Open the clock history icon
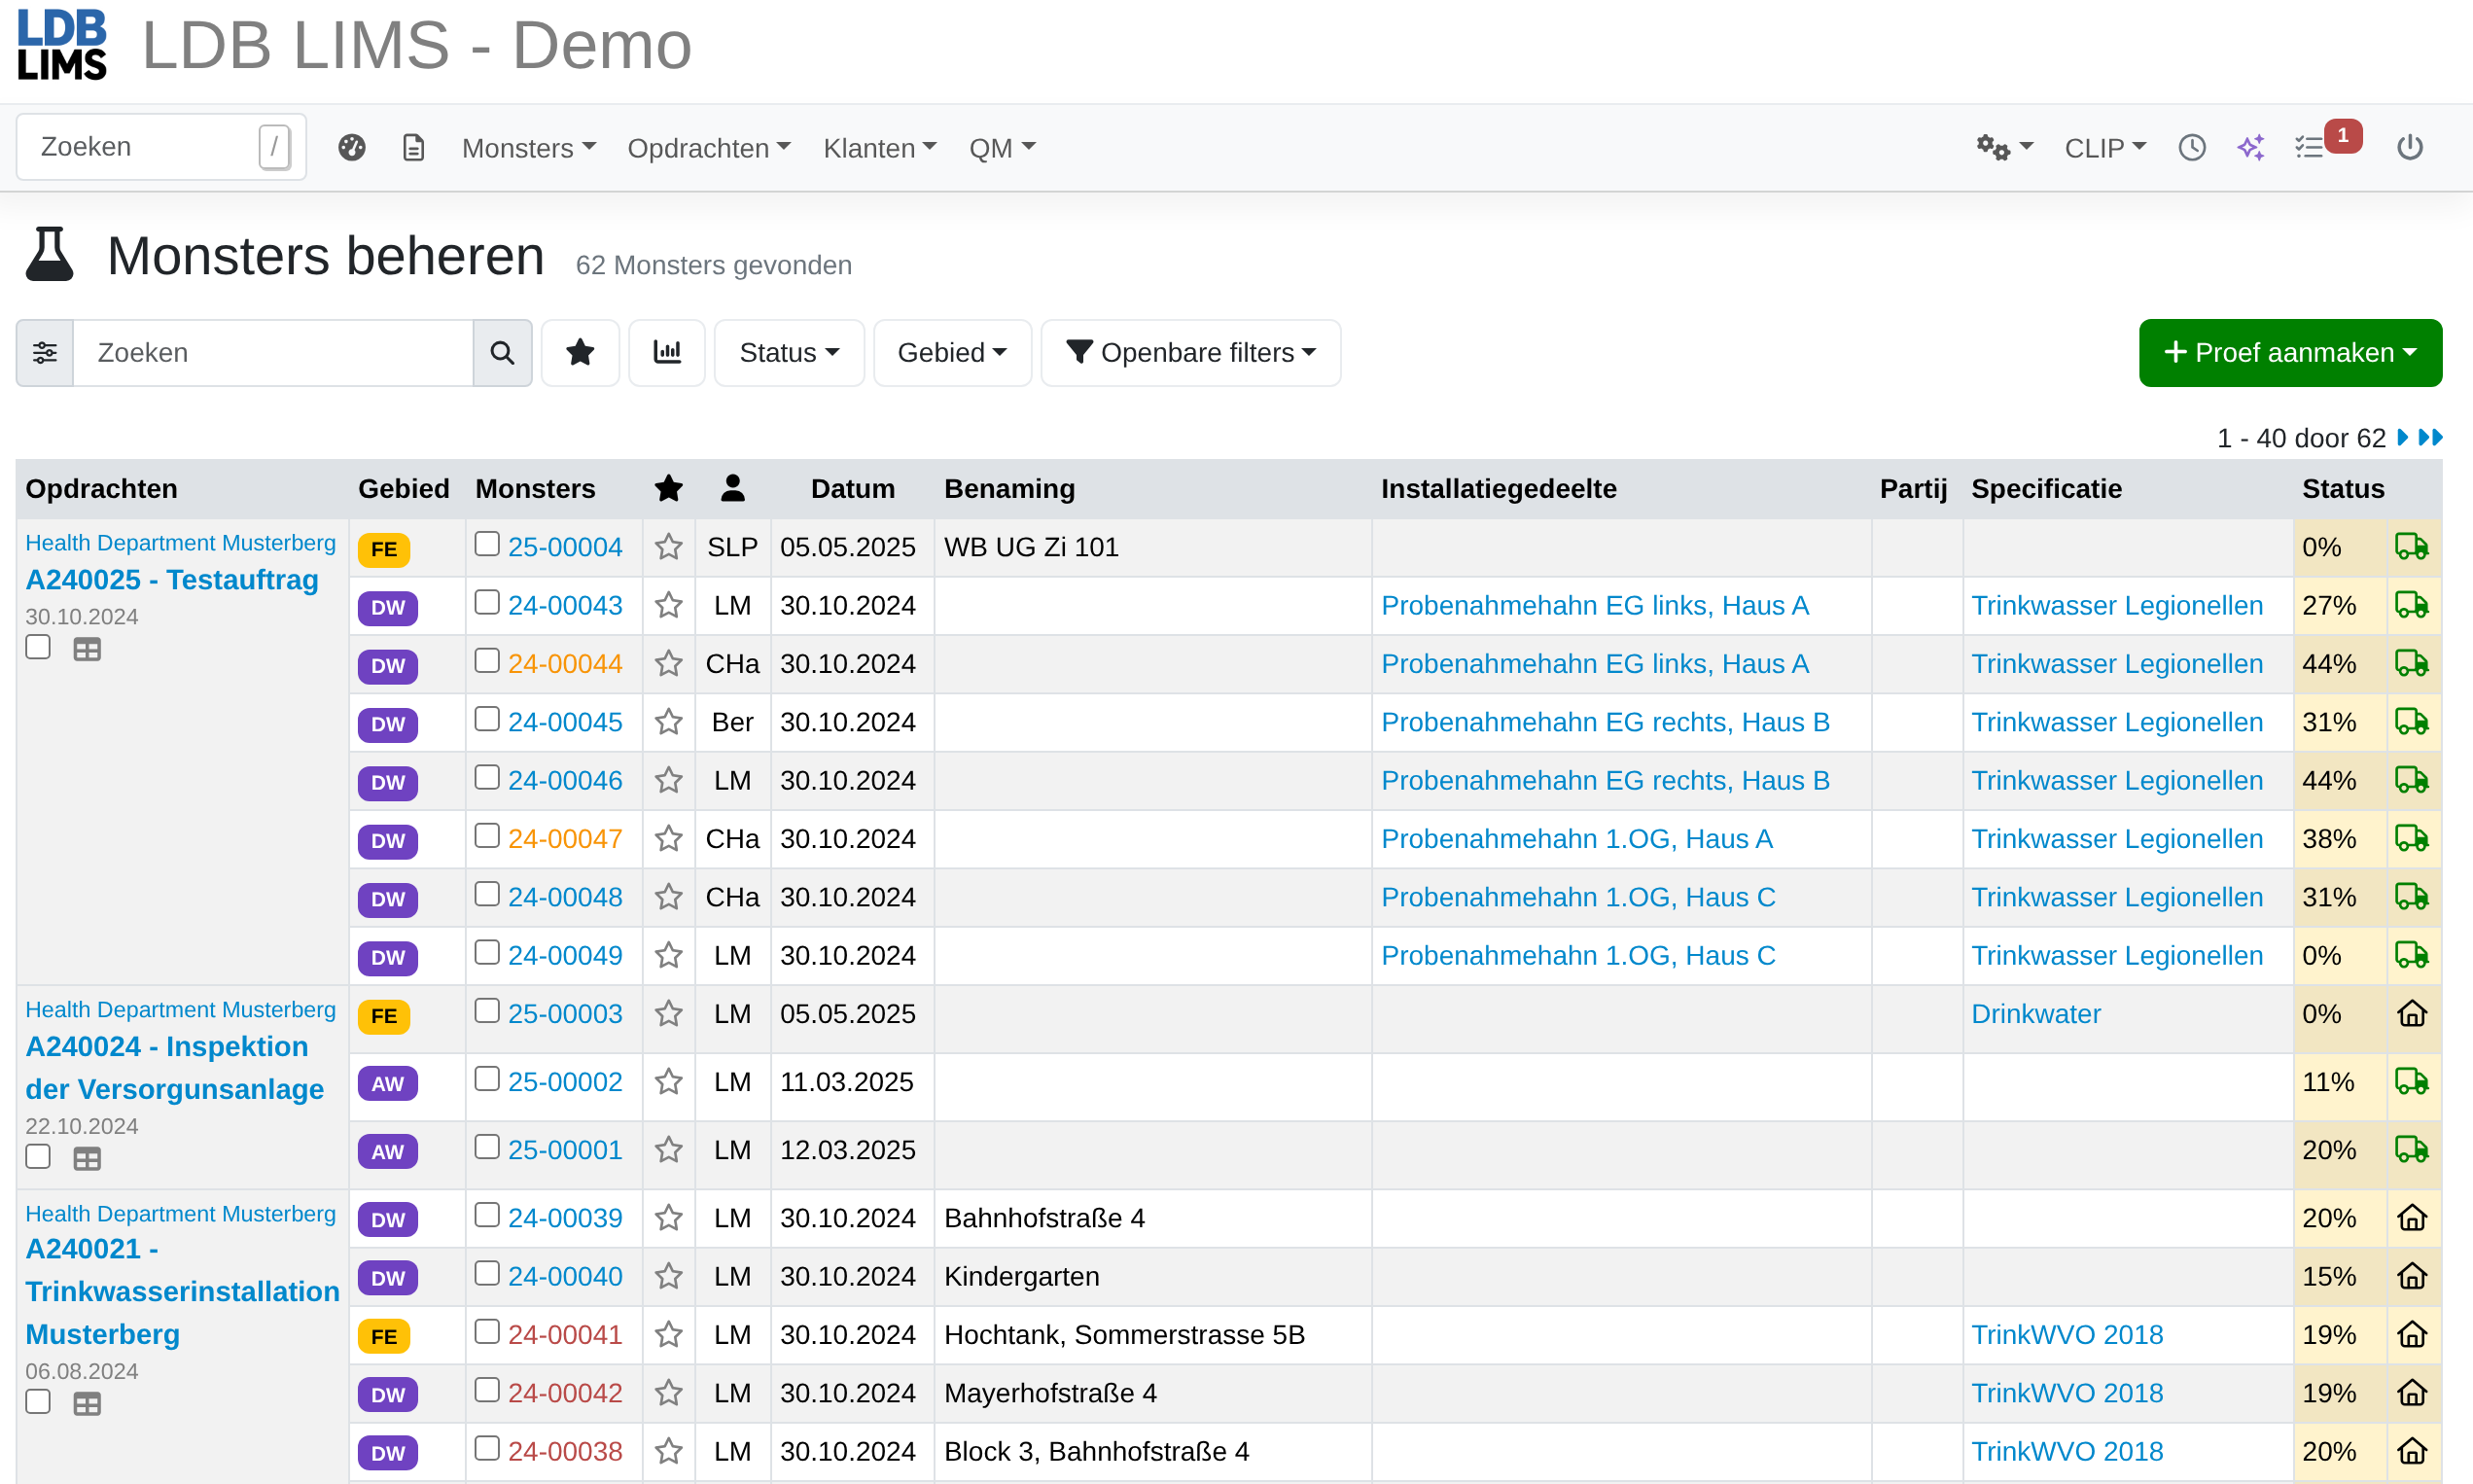The image size is (2473, 1484). pos(2191,148)
